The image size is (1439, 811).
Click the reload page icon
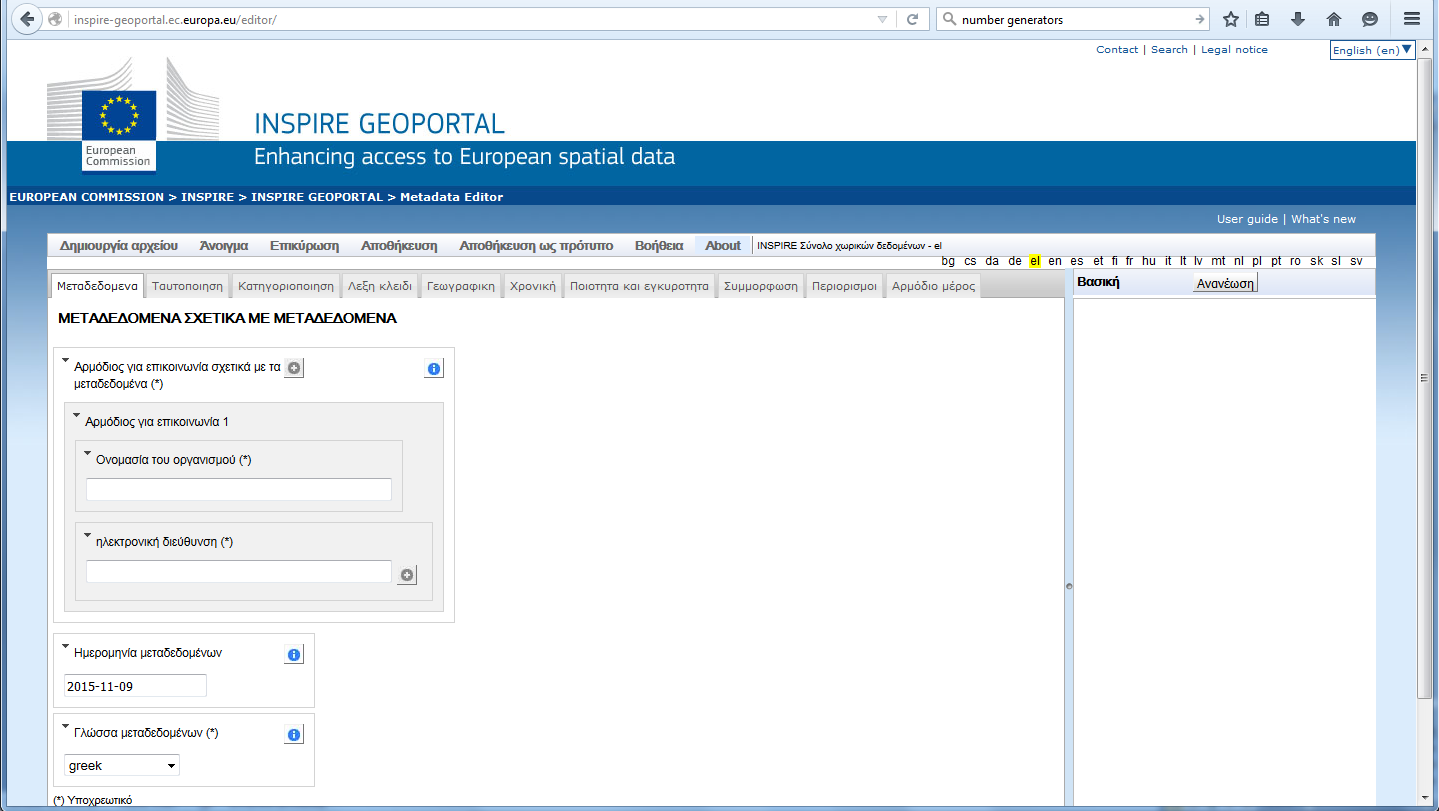point(912,19)
